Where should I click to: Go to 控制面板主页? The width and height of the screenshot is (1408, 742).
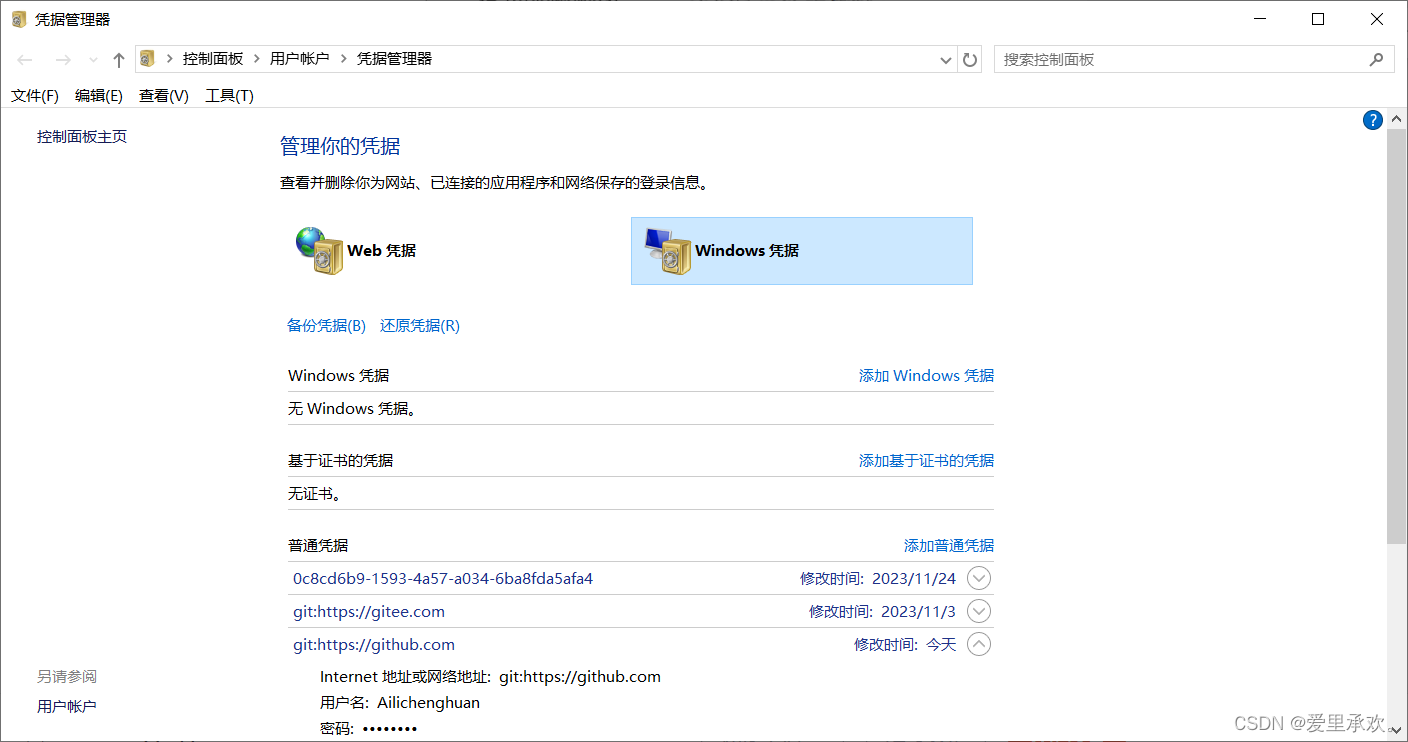[x=82, y=137]
